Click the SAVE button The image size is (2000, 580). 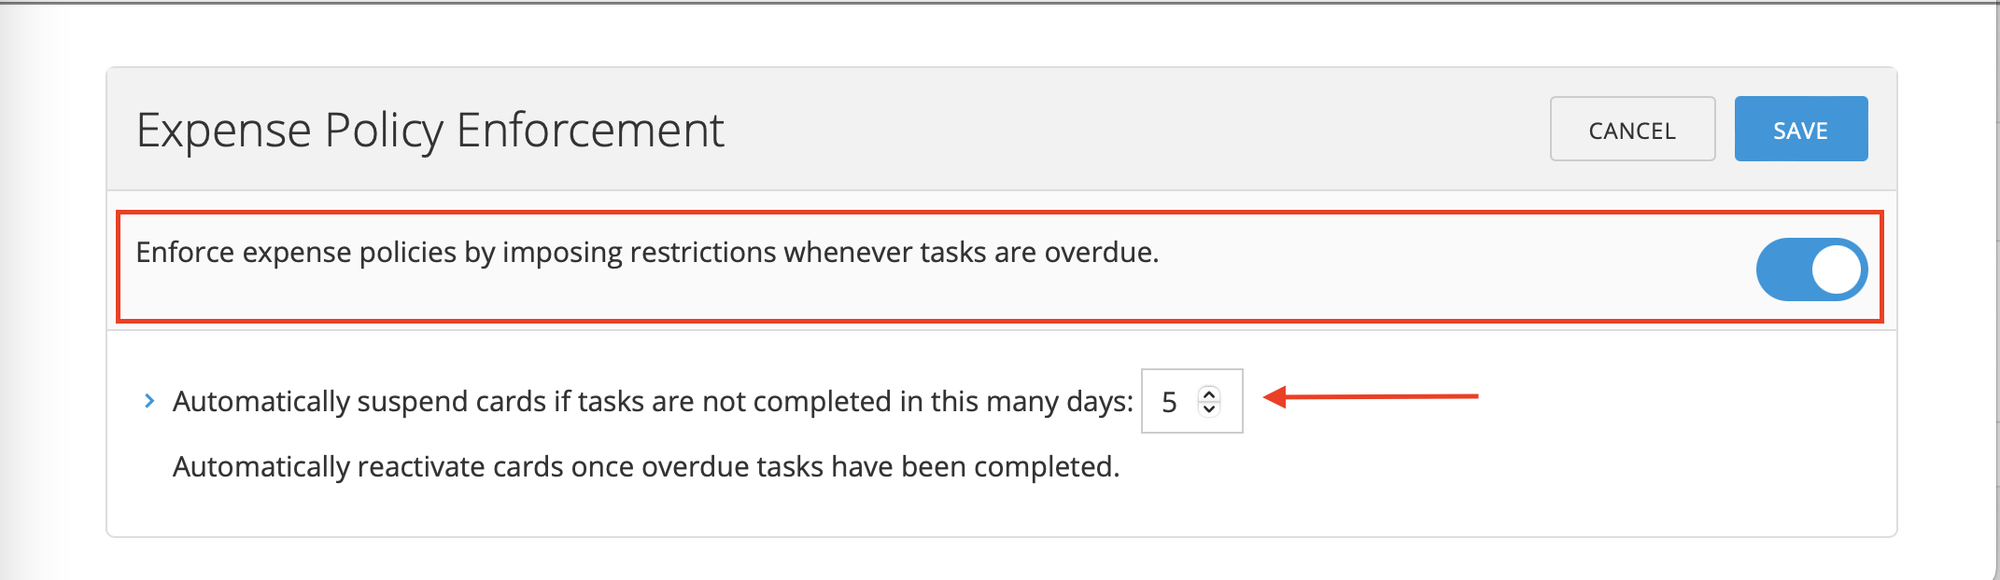[1799, 128]
